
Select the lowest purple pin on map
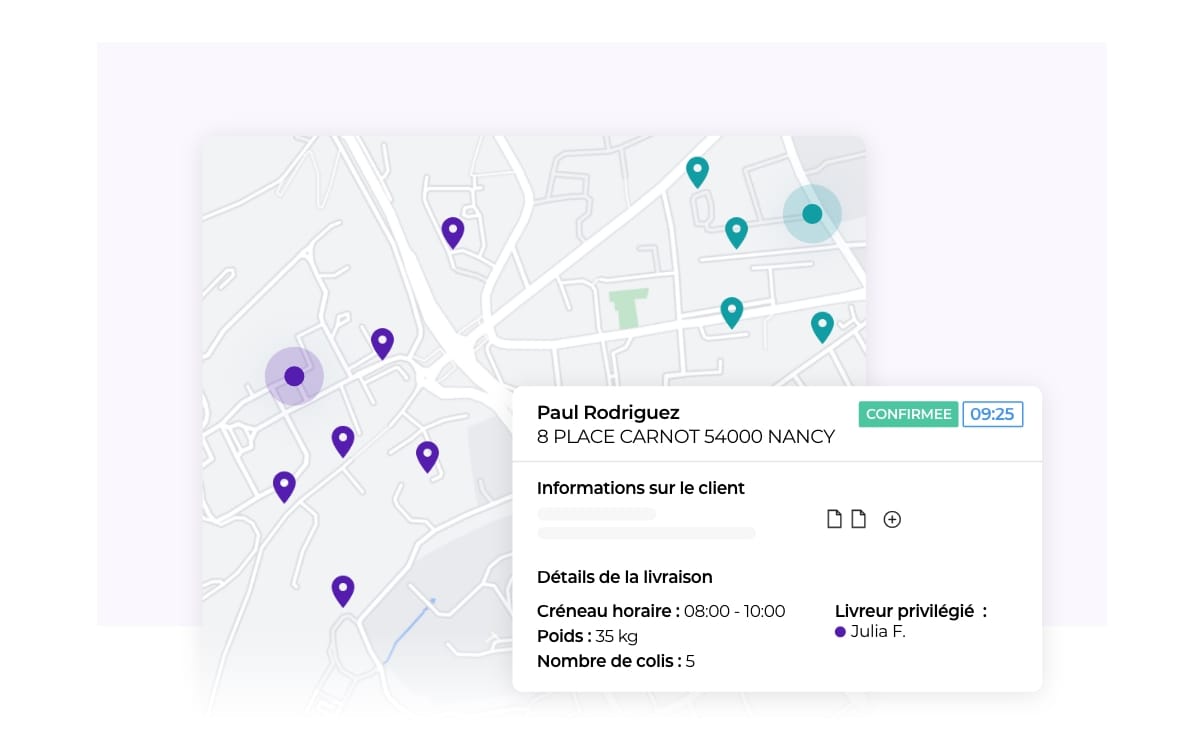343,589
